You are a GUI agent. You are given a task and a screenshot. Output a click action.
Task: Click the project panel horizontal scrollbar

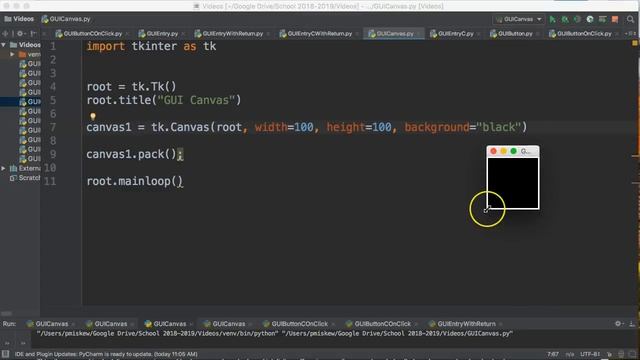[x=6, y=313]
